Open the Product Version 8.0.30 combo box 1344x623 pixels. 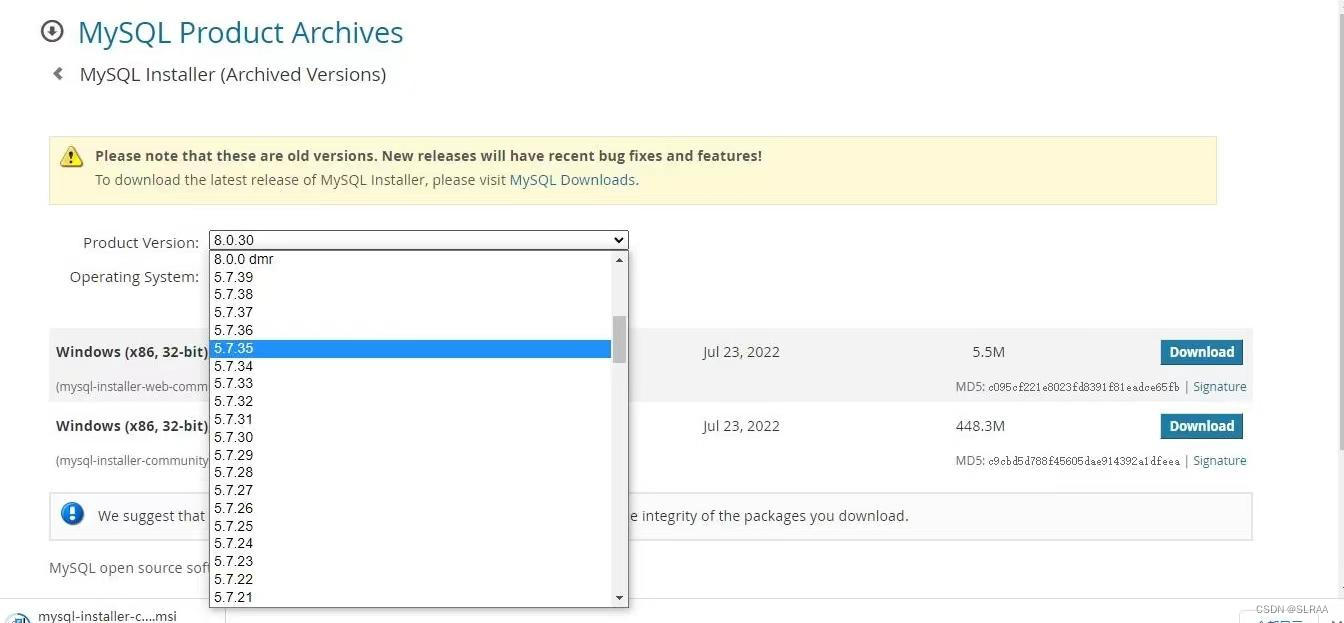point(419,240)
